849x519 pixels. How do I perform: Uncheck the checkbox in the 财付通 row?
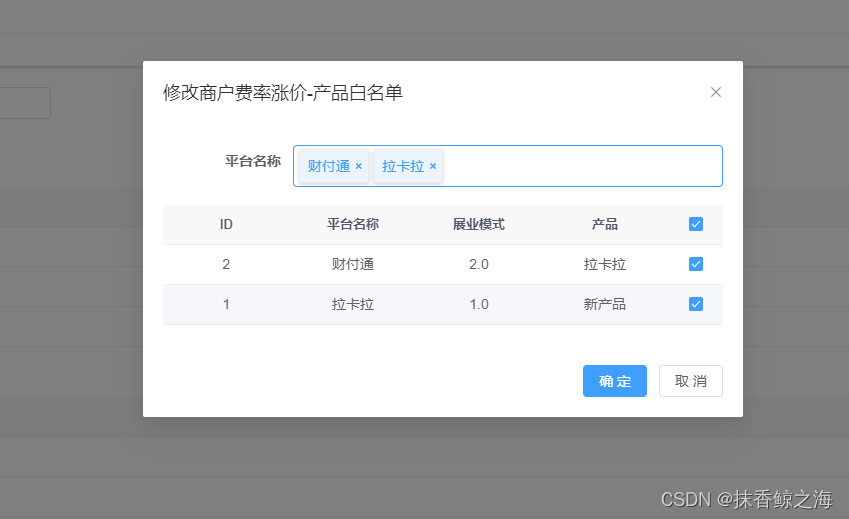pyautogui.click(x=696, y=264)
